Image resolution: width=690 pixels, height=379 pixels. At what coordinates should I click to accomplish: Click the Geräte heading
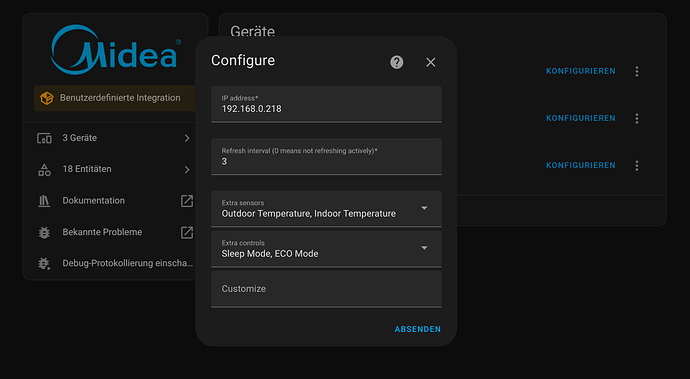[x=253, y=31]
